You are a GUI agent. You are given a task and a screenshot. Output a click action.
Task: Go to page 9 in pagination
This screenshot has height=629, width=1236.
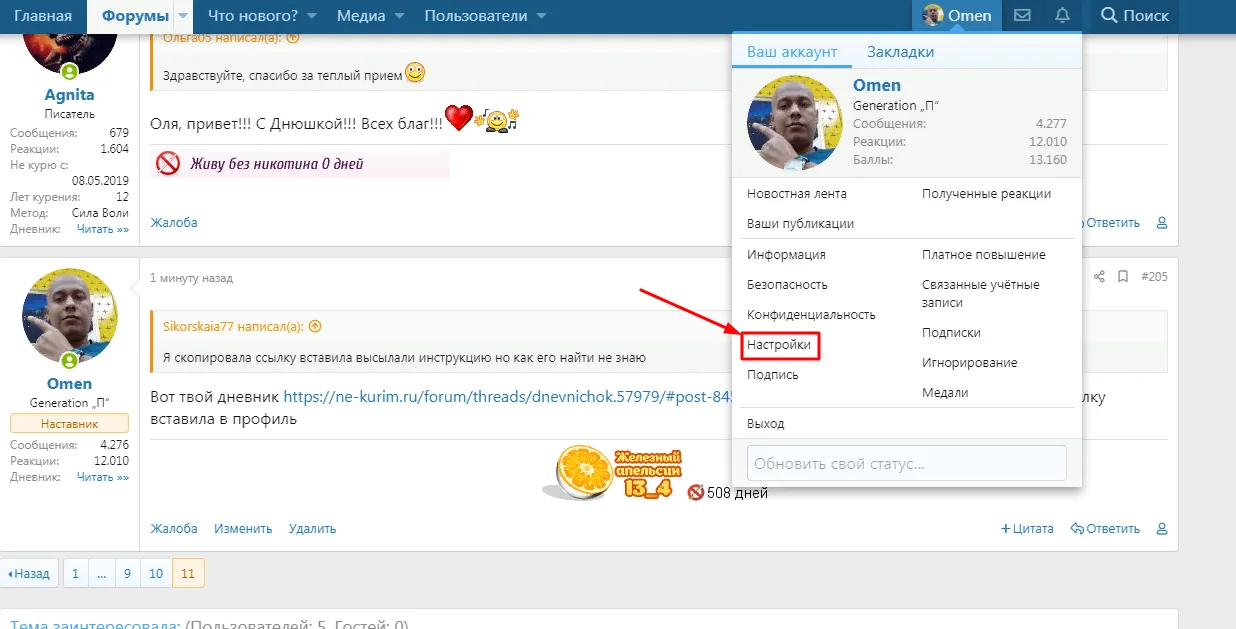coord(127,573)
